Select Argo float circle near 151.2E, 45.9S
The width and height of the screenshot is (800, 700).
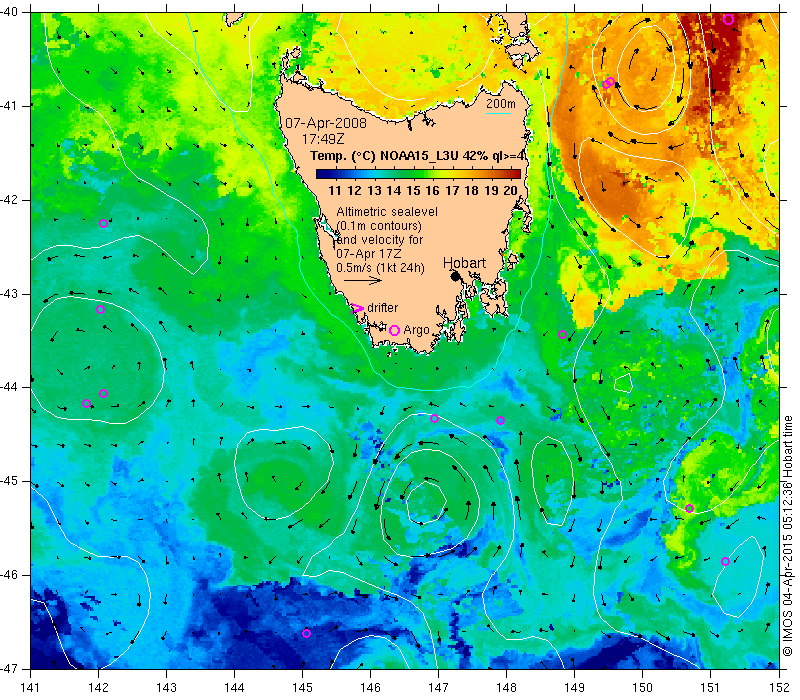pyautogui.click(x=725, y=561)
